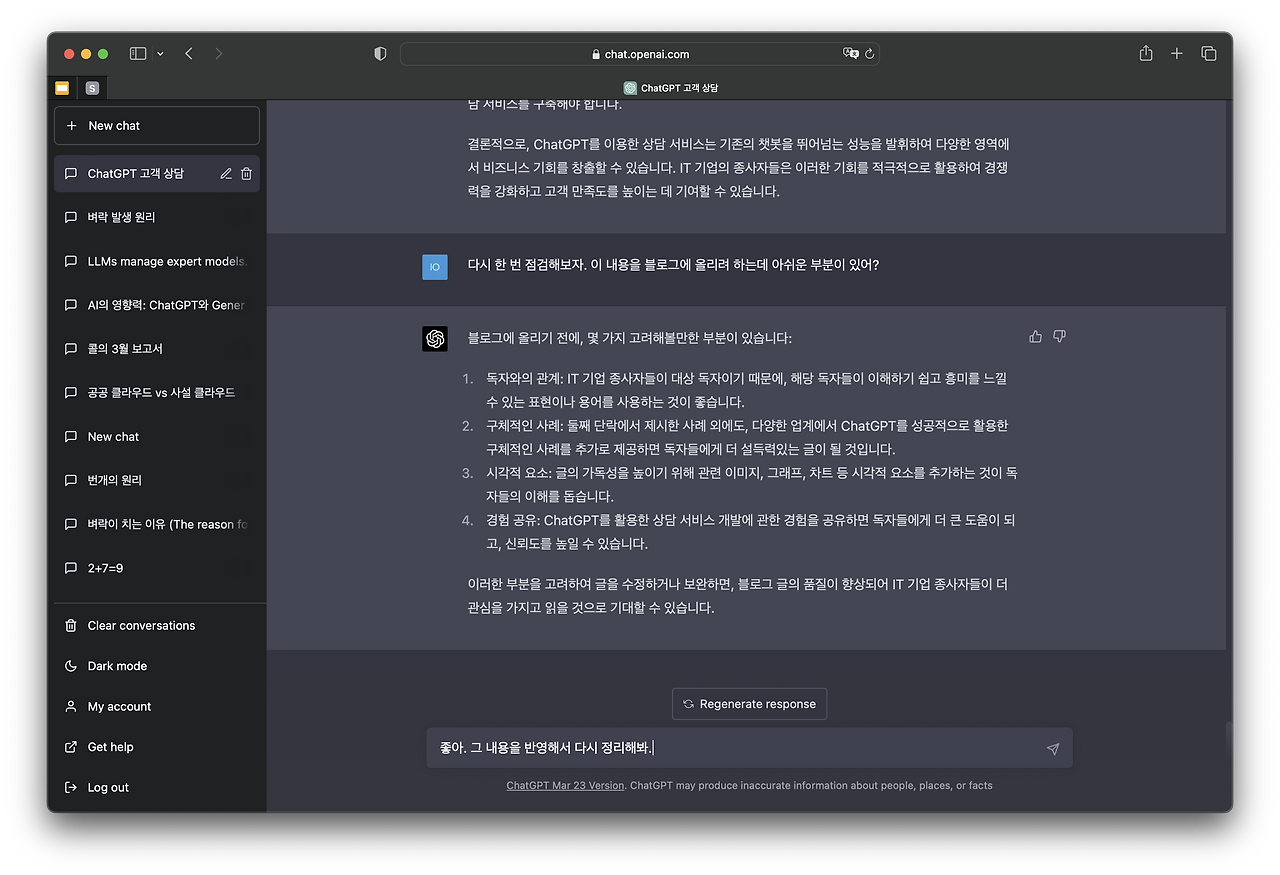Click the New chat plus icon
Screen dimensions: 1280x875
pyautogui.click(x=71, y=125)
